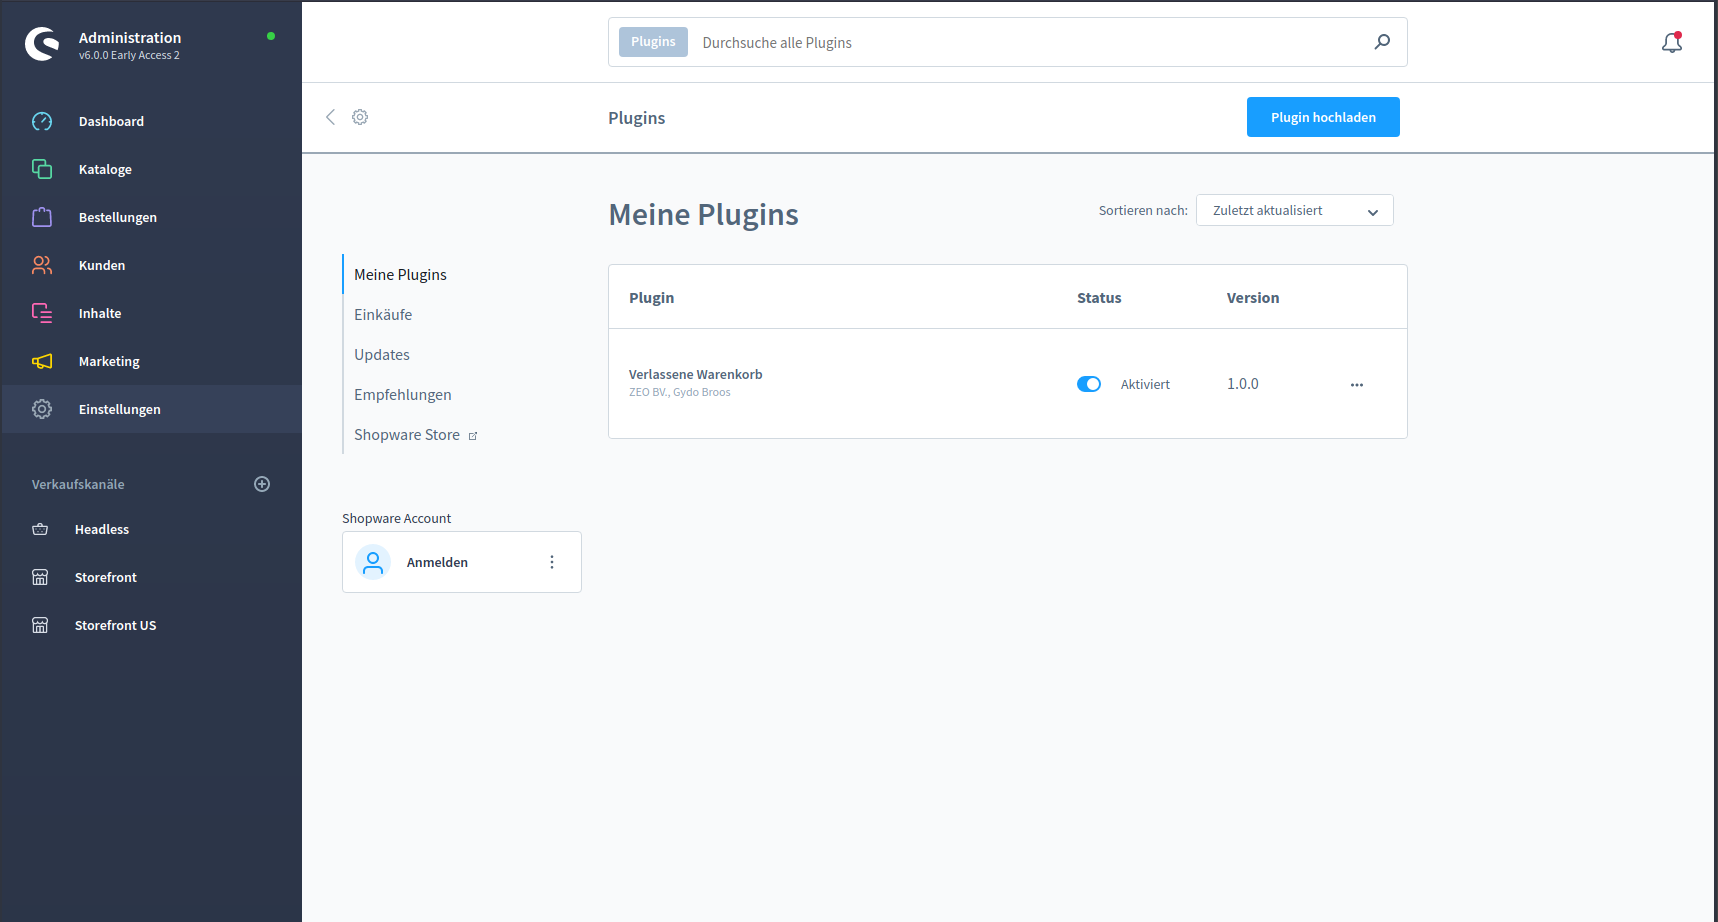Click the green online status dot
The image size is (1718, 922).
pyautogui.click(x=271, y=36)
